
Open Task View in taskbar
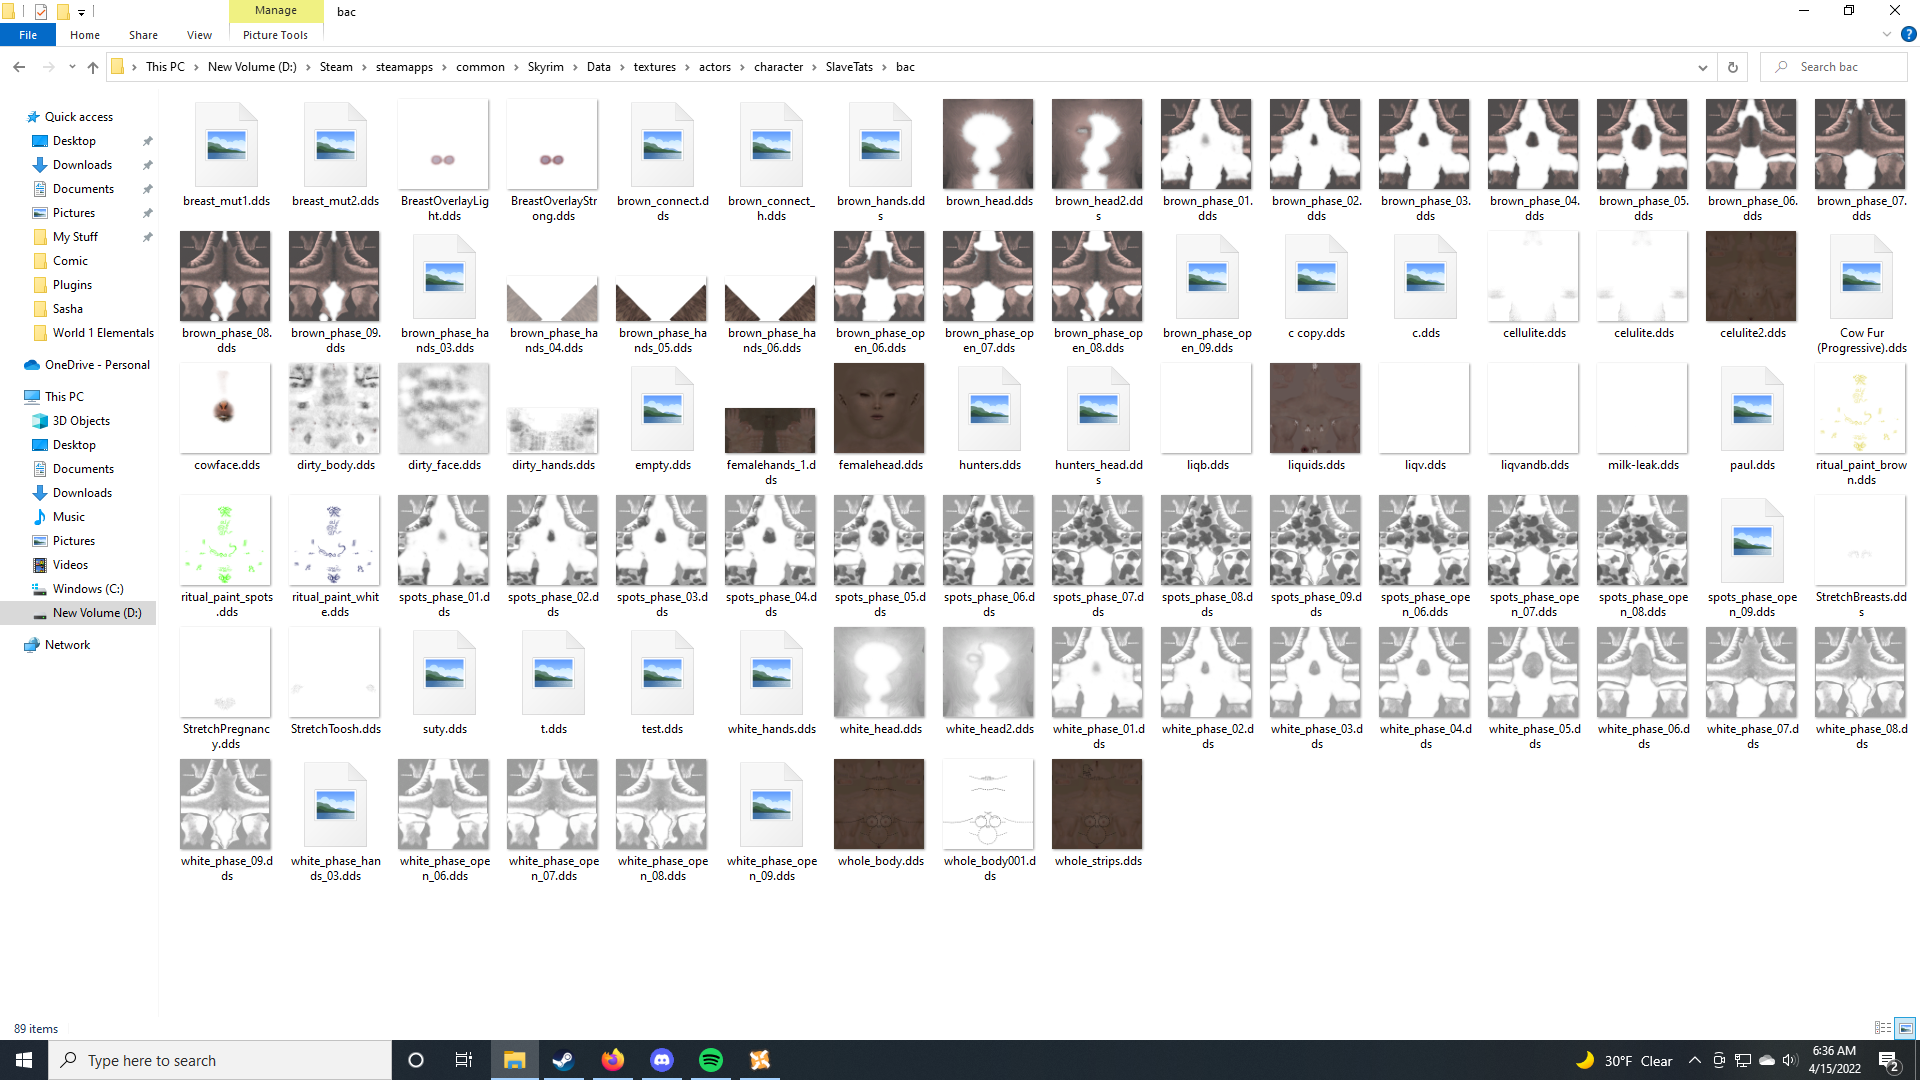[464, 1060]
